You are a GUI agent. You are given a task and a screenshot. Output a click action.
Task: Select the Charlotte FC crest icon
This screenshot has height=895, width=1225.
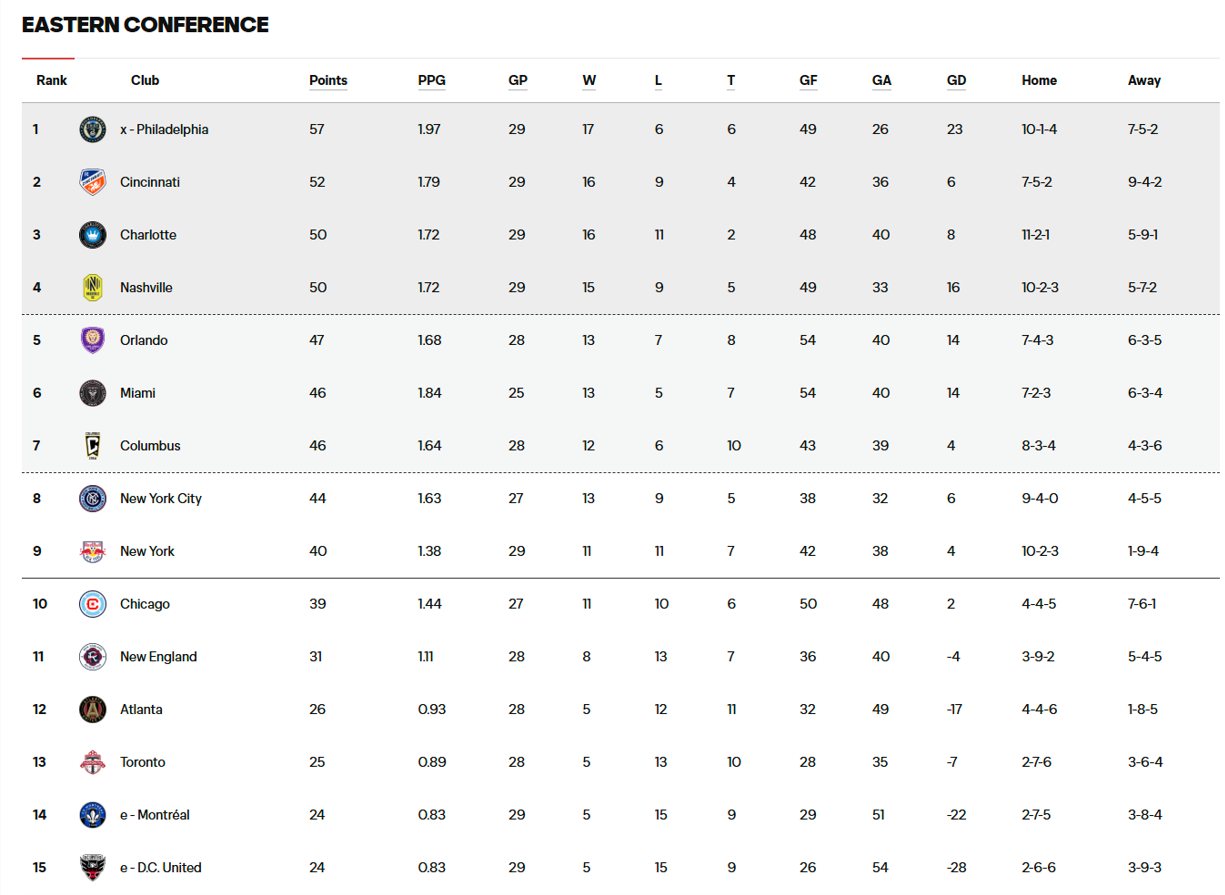tap(92, 235)
